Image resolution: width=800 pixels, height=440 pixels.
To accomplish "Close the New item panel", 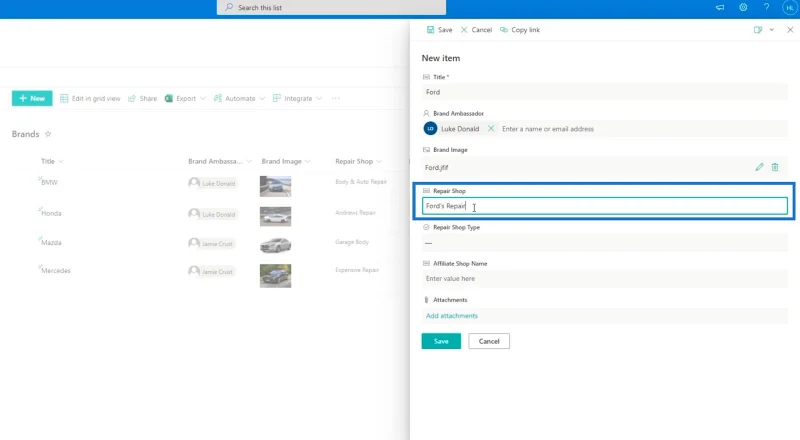I will (790, 30).
